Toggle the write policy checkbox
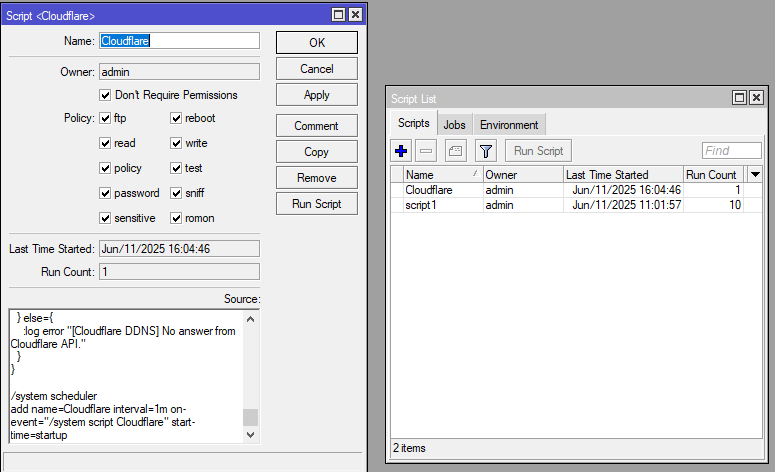Viewport: 775px width, 472px height. (176, 143)
